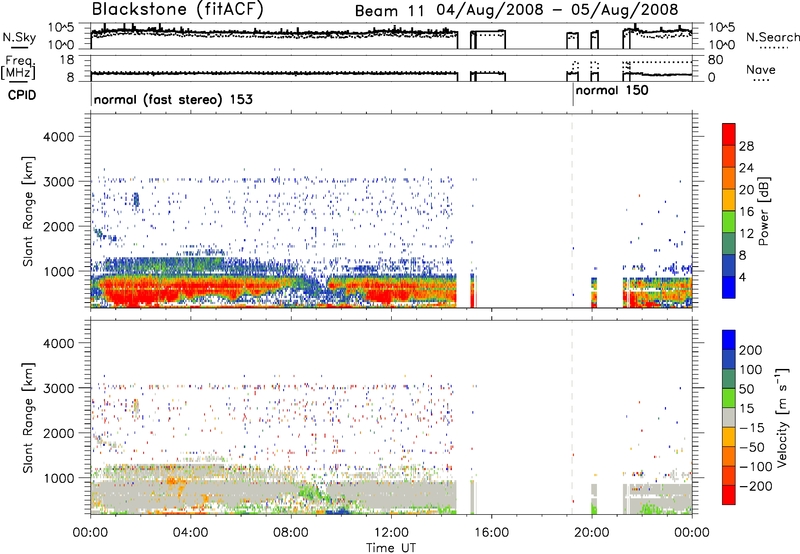Image resolution: width=800 pixels, height=554 pixels.
Task: Click the Slant Range label of the power panel
Action: point(28,211)
